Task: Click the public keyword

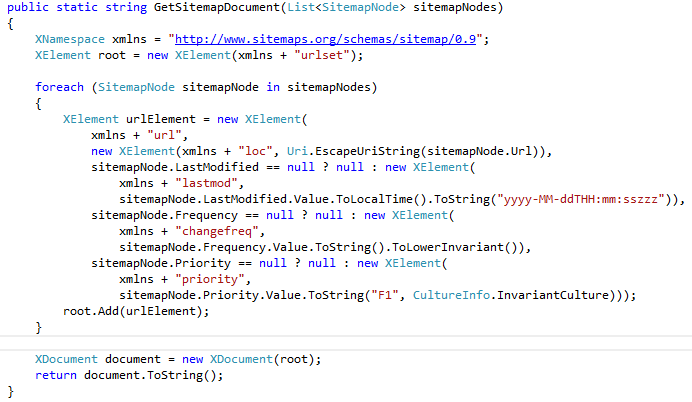Action: coord(28,8)
